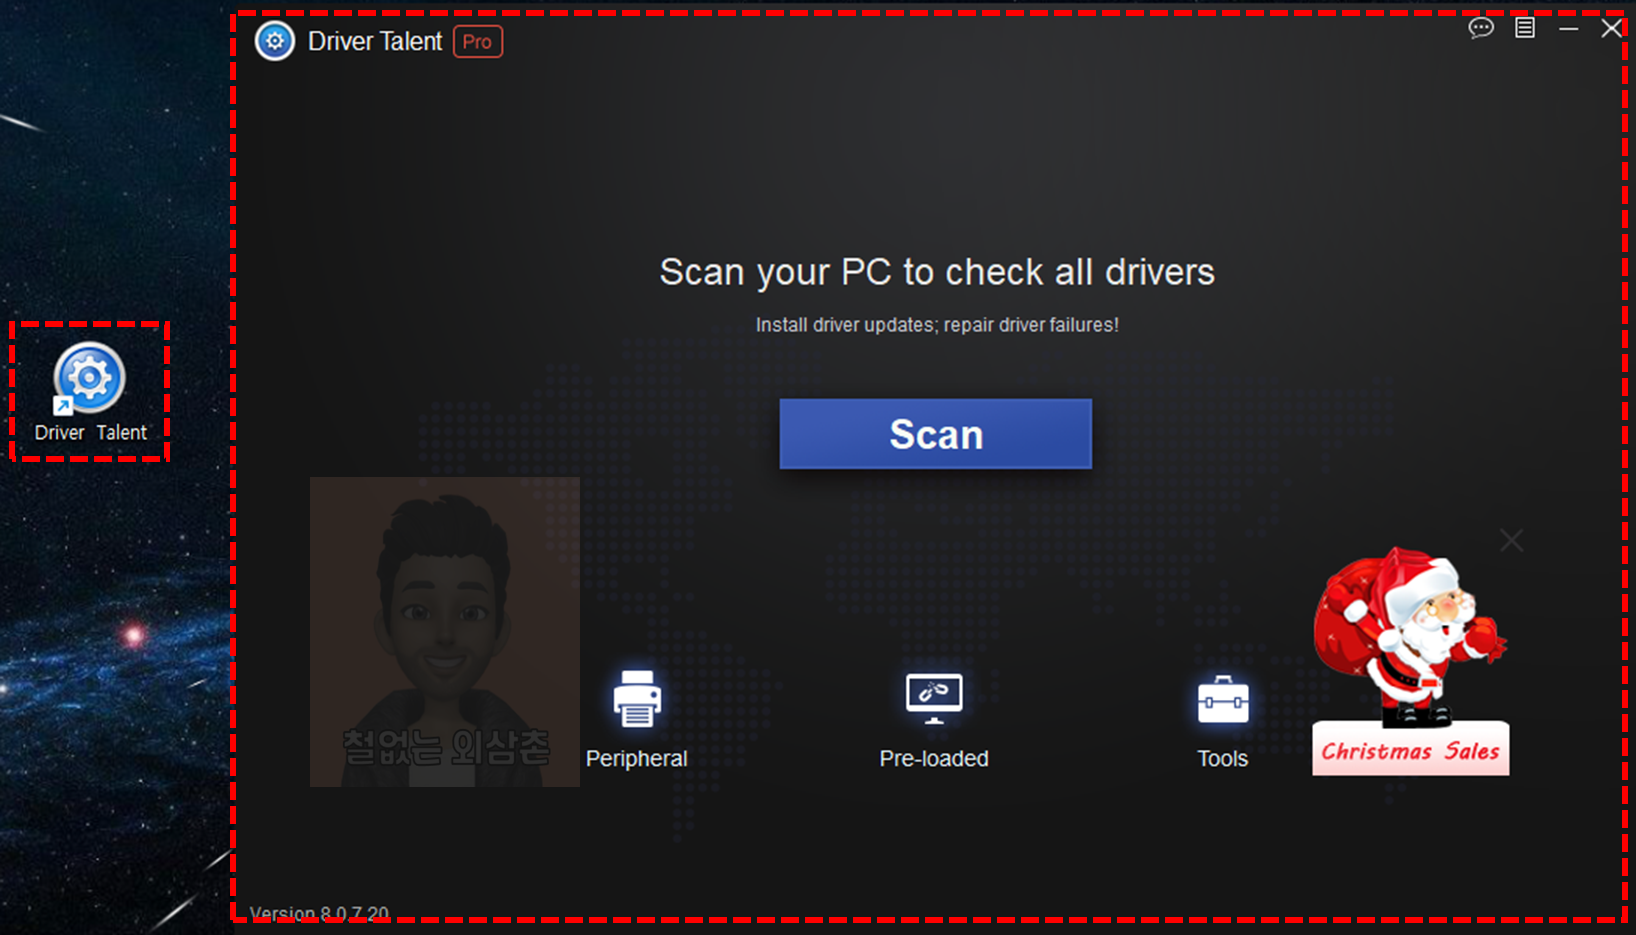Click the Pro badge next to title
This screenshot has height=935, width=1636.
click(x=478, y=42)
